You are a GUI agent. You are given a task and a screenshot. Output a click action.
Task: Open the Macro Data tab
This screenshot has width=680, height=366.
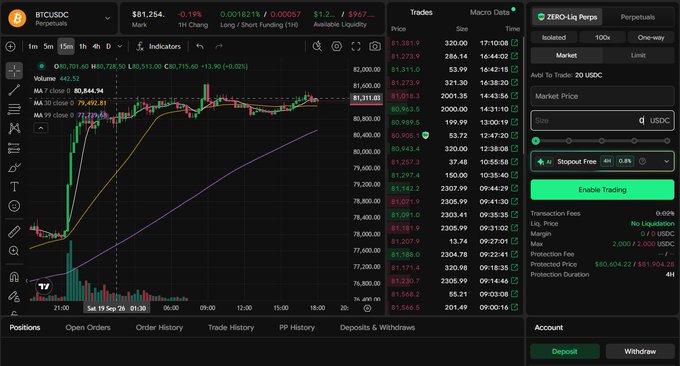click(x=490, y=13)
